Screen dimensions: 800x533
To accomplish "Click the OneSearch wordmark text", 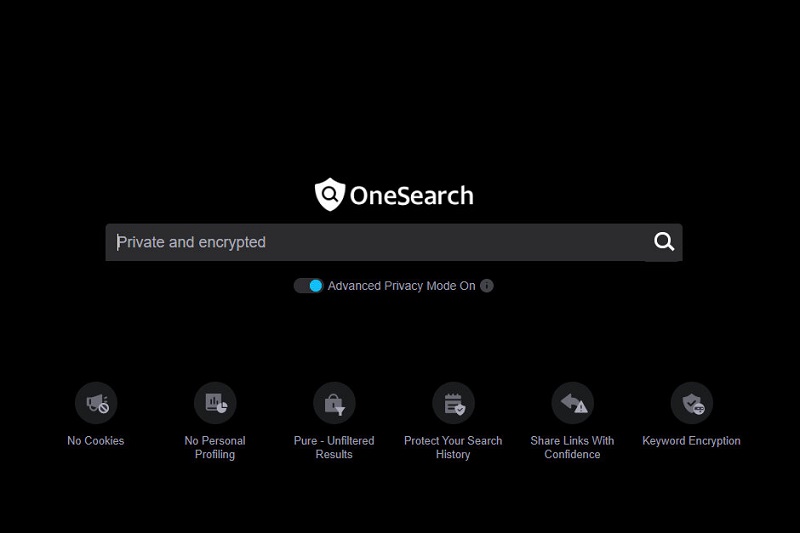I will (x=411, y=195).
